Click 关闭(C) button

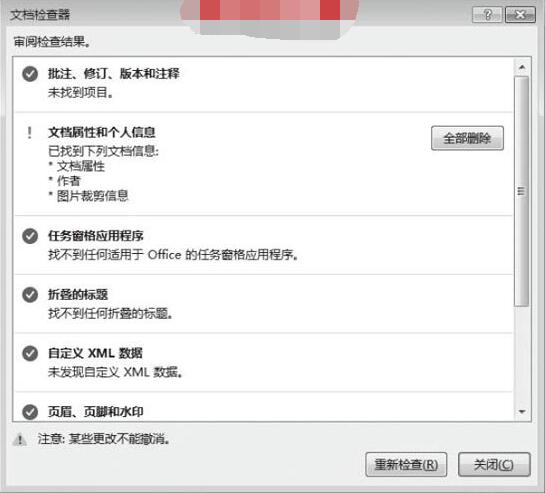click(x=494, y=464)
